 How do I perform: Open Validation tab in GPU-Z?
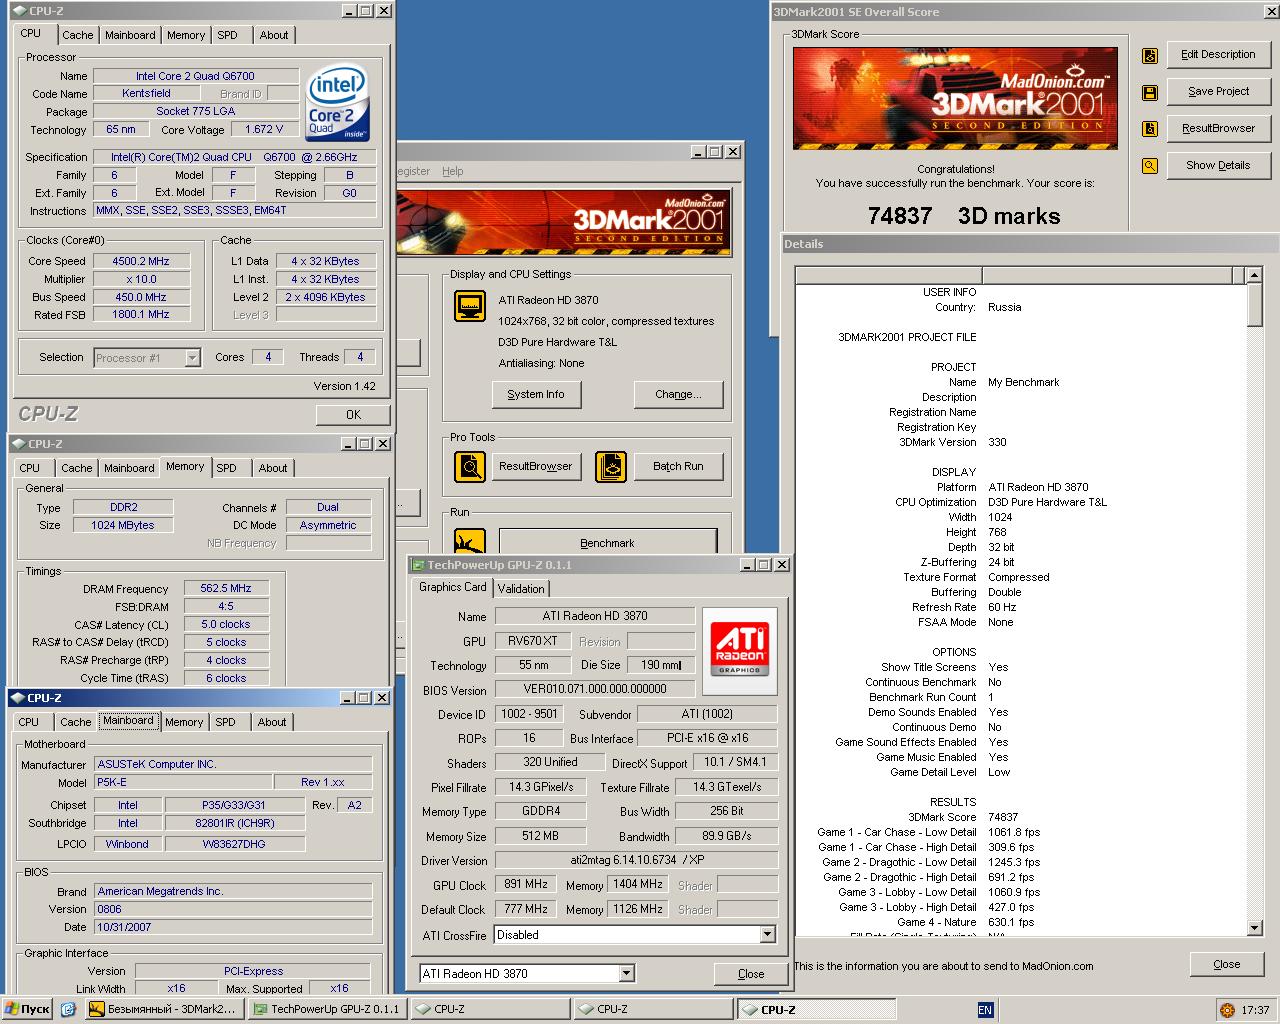(521, 589)
